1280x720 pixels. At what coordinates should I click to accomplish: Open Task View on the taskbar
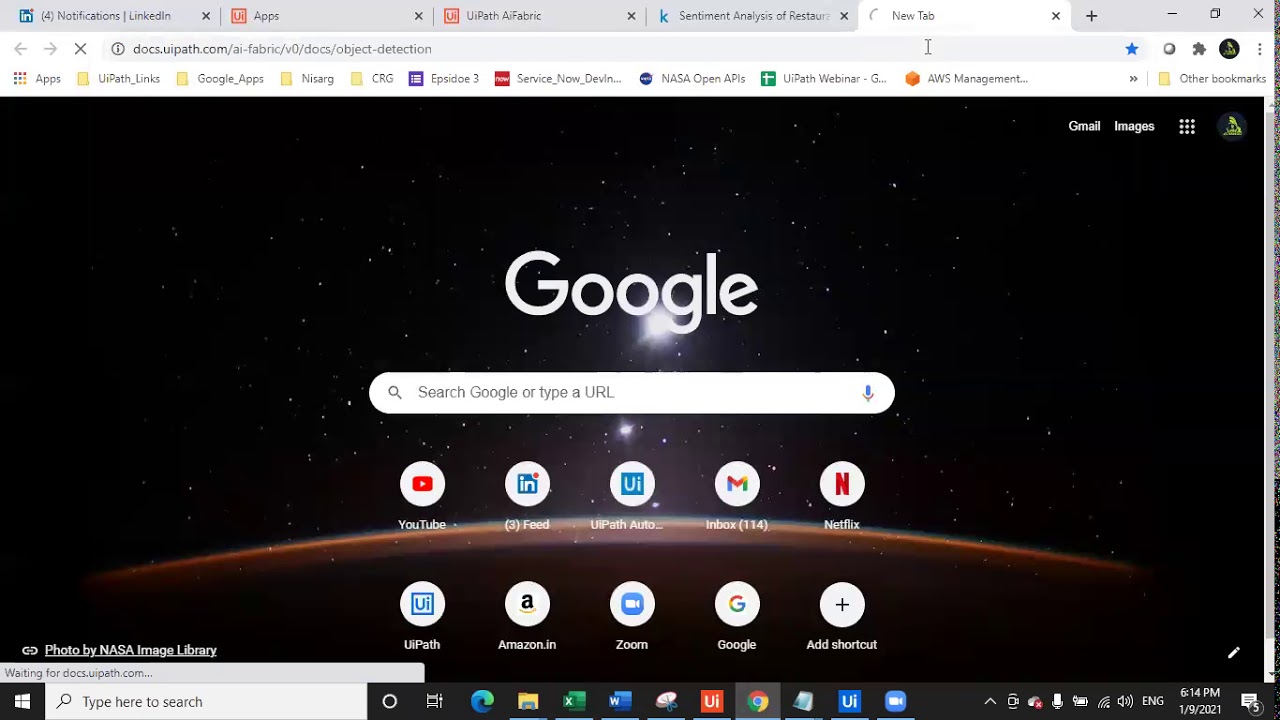tap(435, 701)
